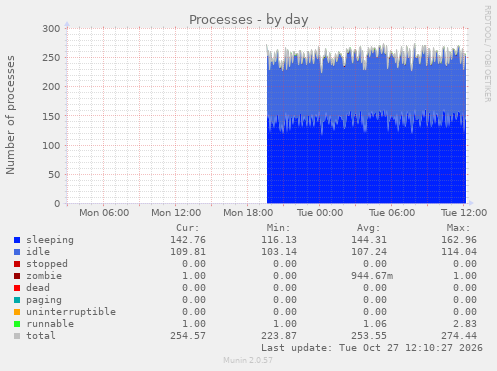
Task: Click the 'Number of processes' axis label
Action: 10,115
